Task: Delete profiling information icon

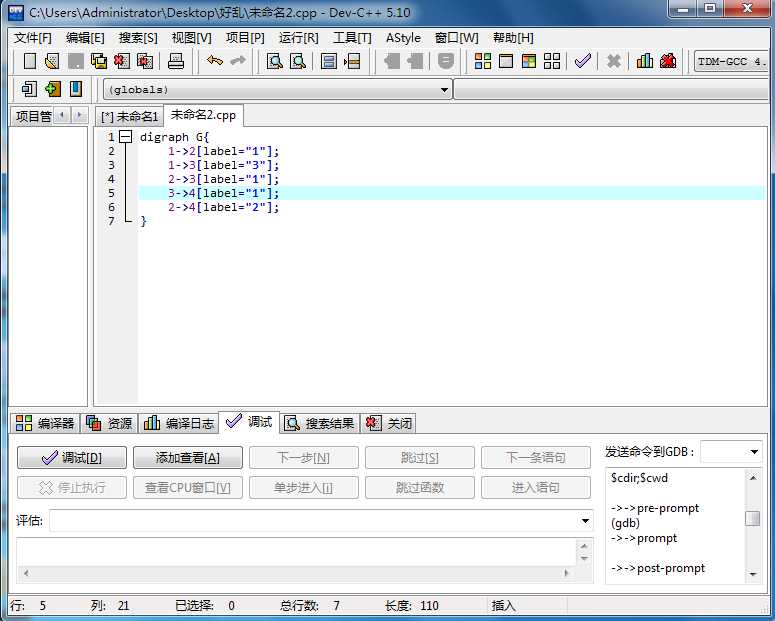Action: pyautogui.click(x=668, y=61)
